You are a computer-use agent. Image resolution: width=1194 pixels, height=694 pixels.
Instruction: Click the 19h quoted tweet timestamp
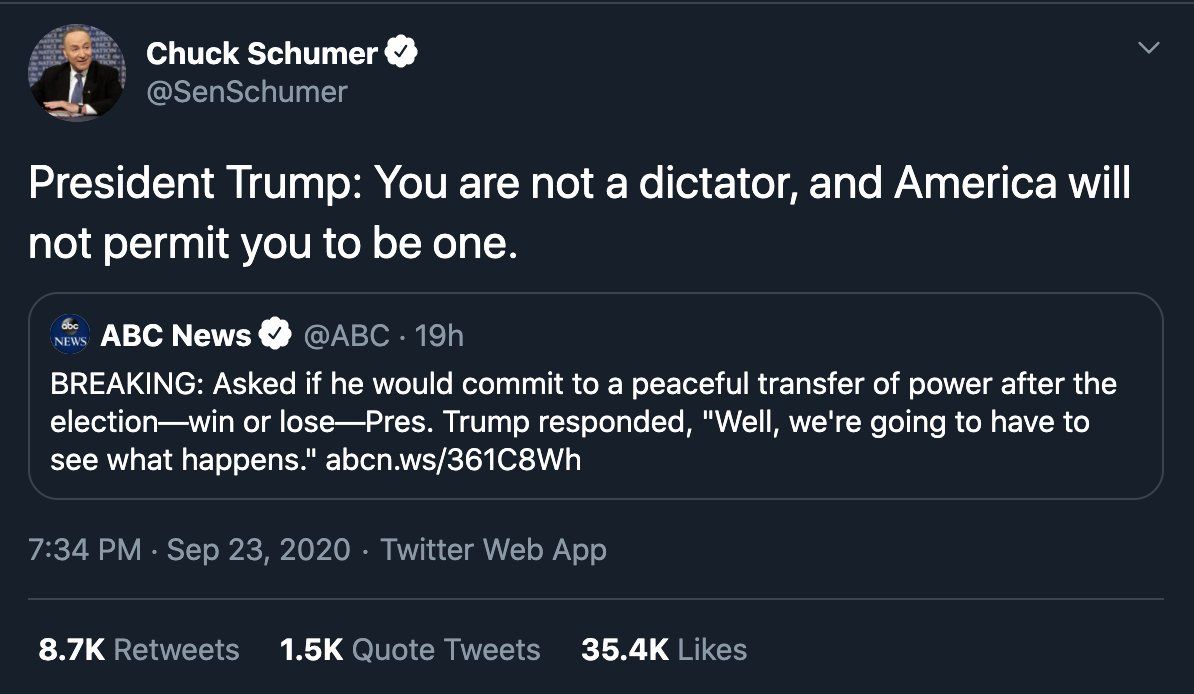tap(440, 335)
